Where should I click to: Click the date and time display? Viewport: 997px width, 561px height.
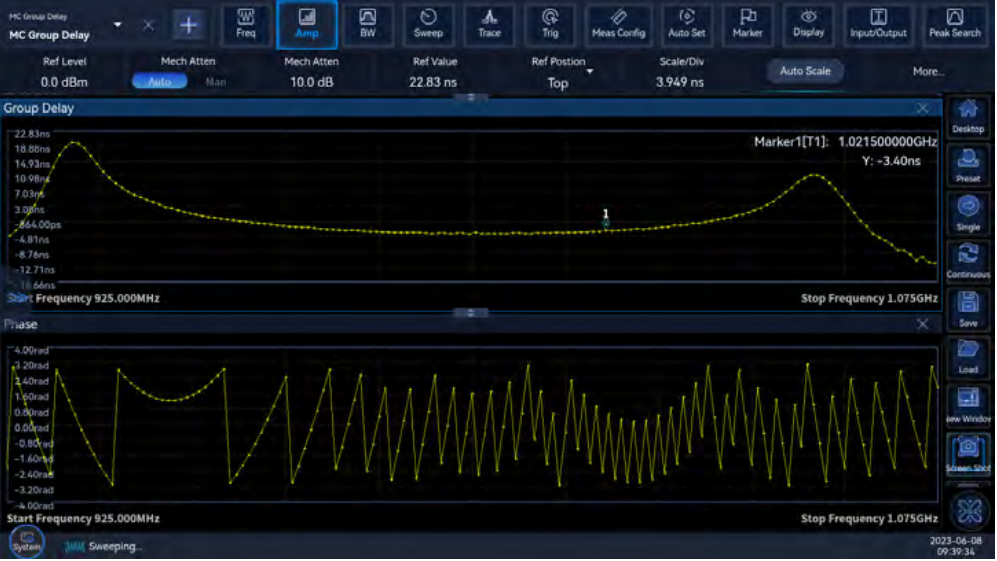955,546
